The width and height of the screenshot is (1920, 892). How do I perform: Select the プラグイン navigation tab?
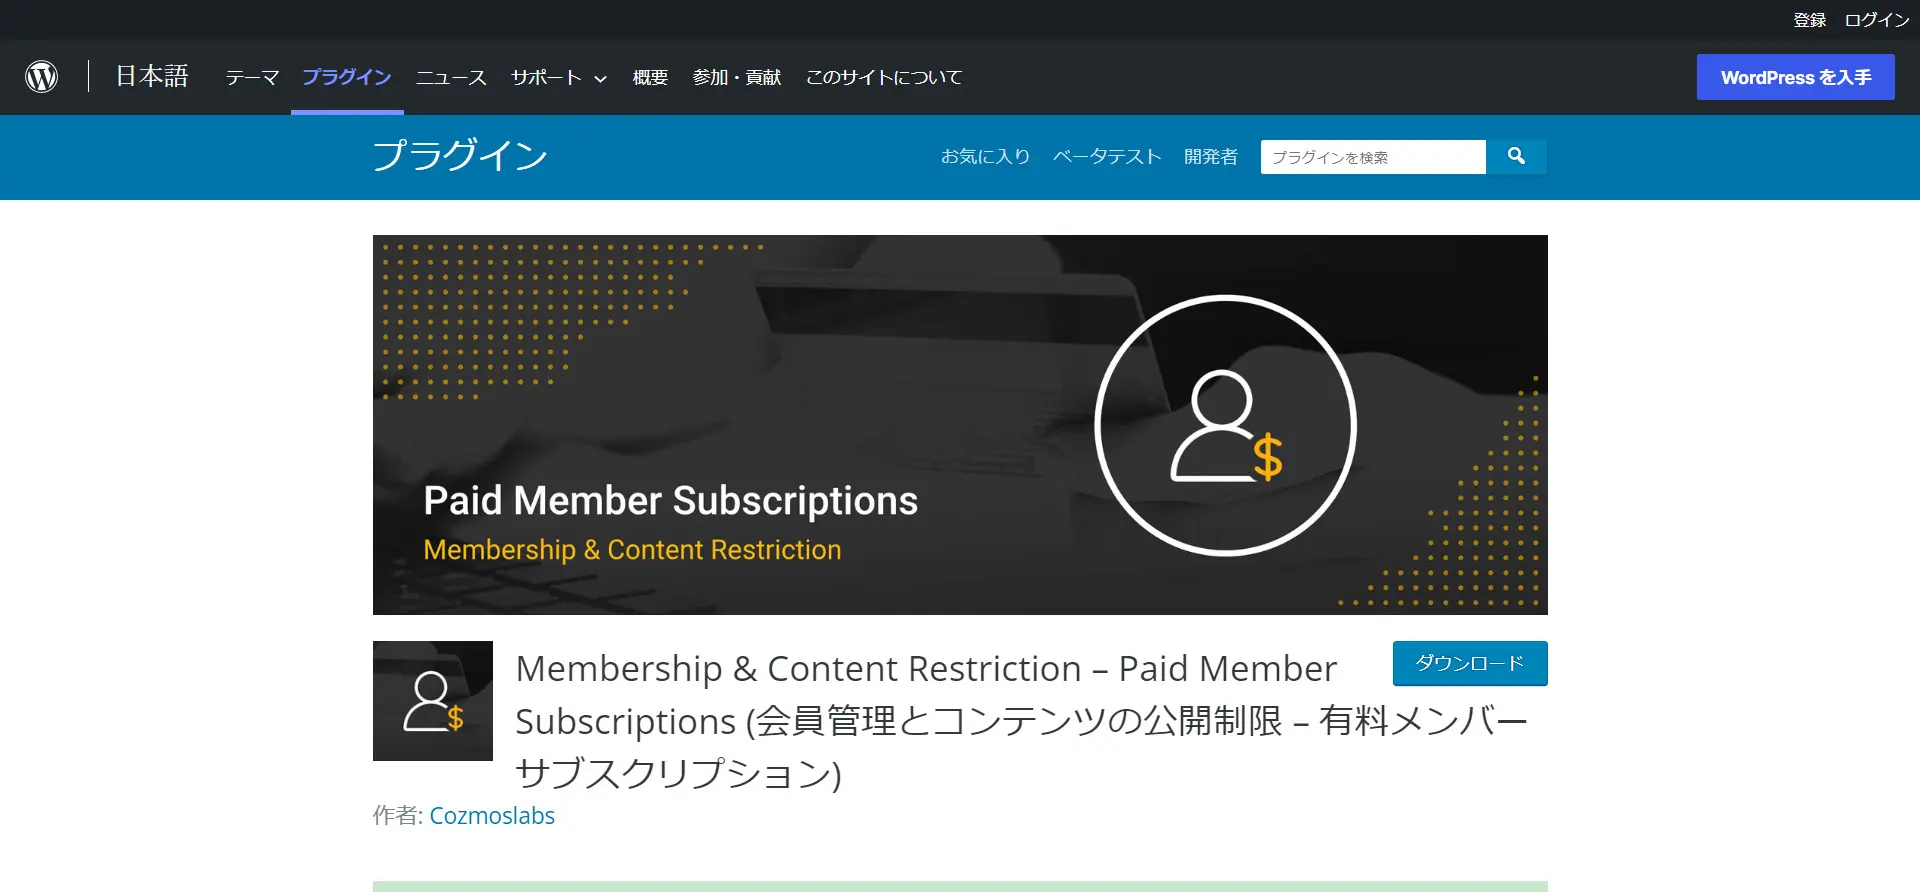[x=347, y=77]
